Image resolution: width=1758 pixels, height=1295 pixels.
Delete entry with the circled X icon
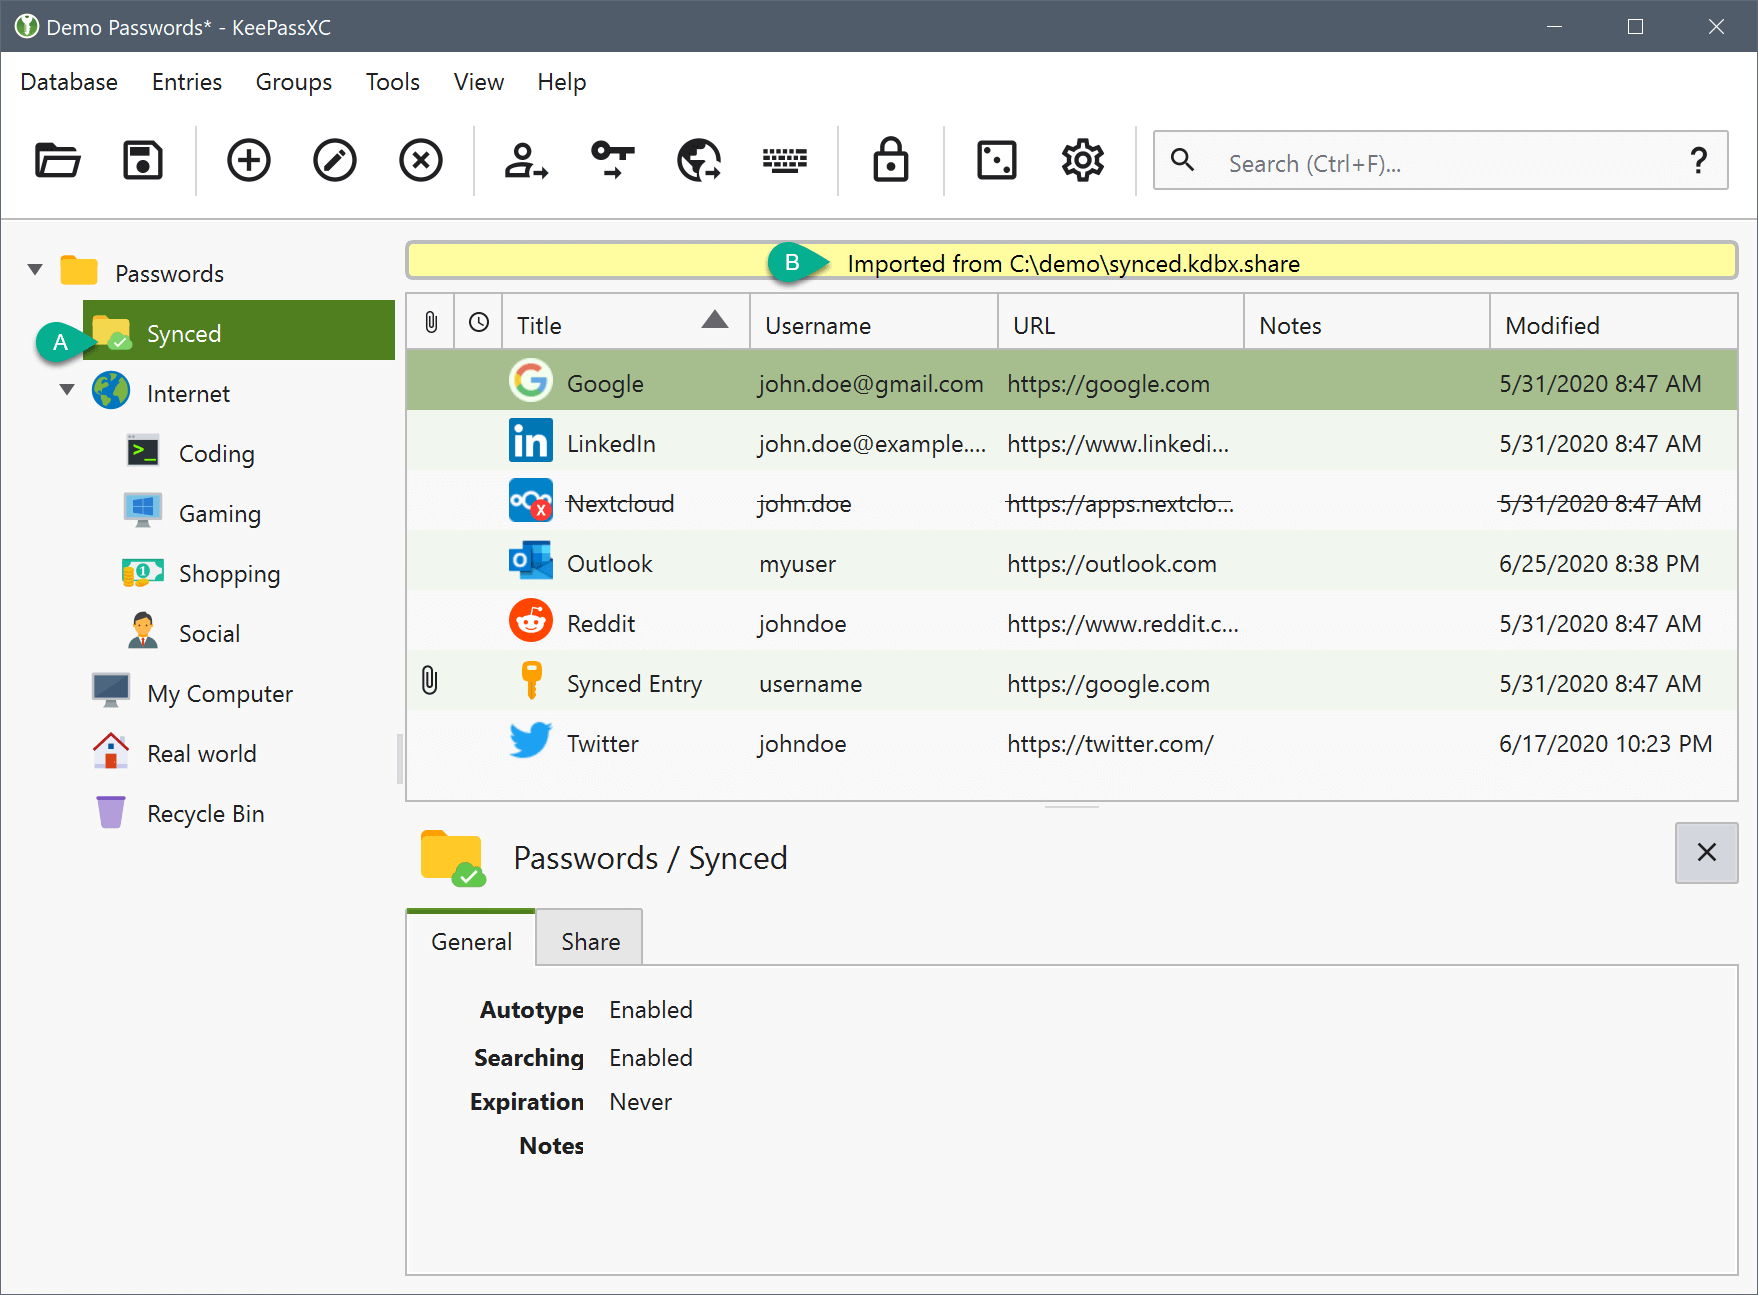pyautogui.click(x=421, y=160)
